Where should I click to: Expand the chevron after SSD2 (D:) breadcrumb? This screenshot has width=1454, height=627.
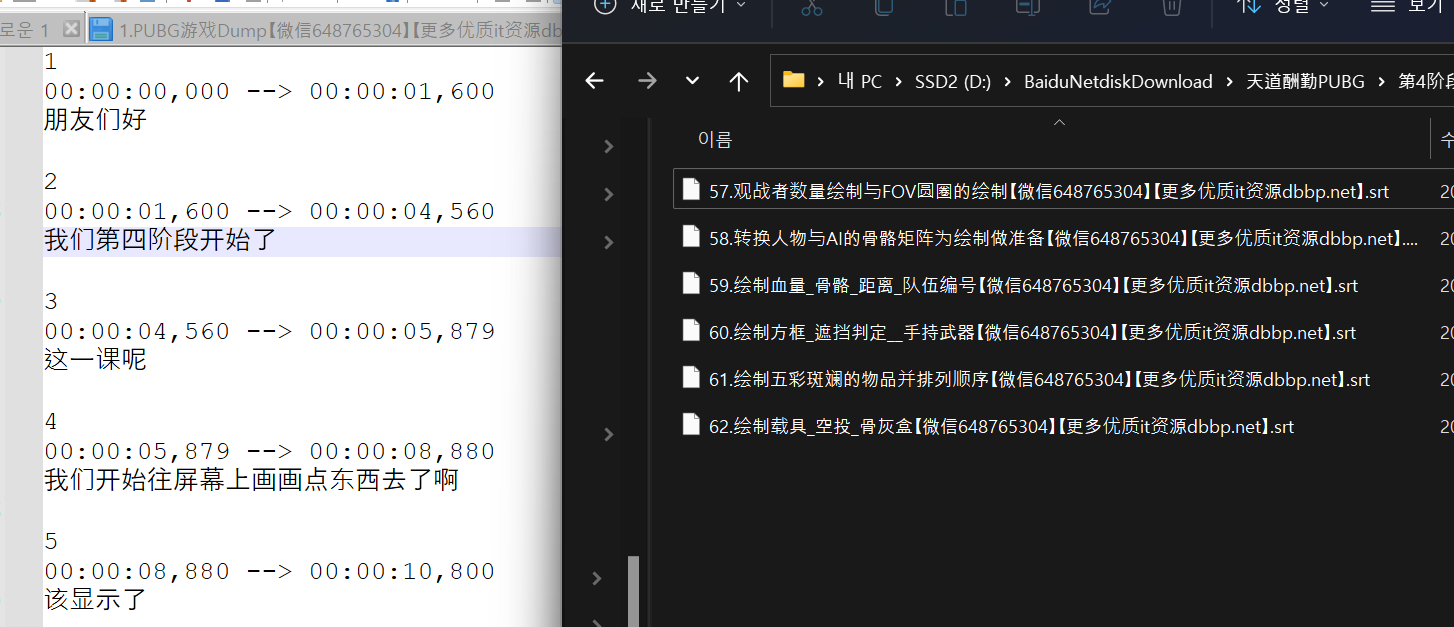1007,82
